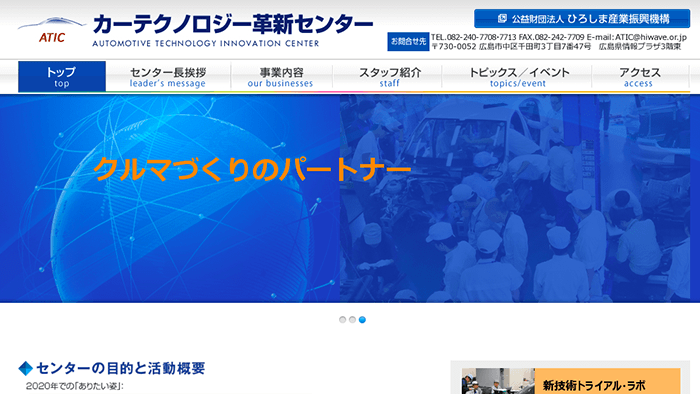Click the お問合せ先 contact badge
700x394 pixels.
408,41
